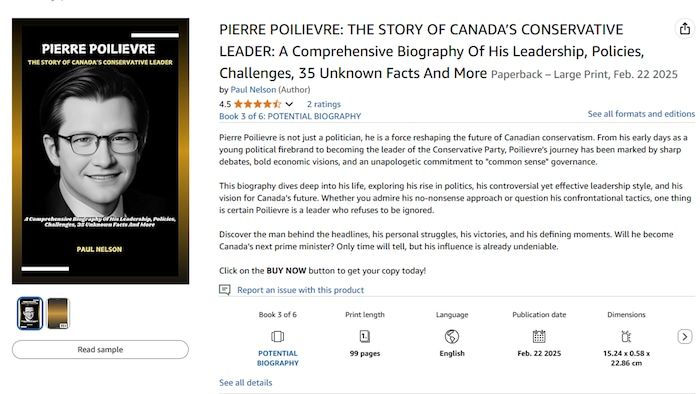This screenshot has width=700, height=394.
Task: Click the large book cover image
Action: pyautogui.click(x=100, y=151)
